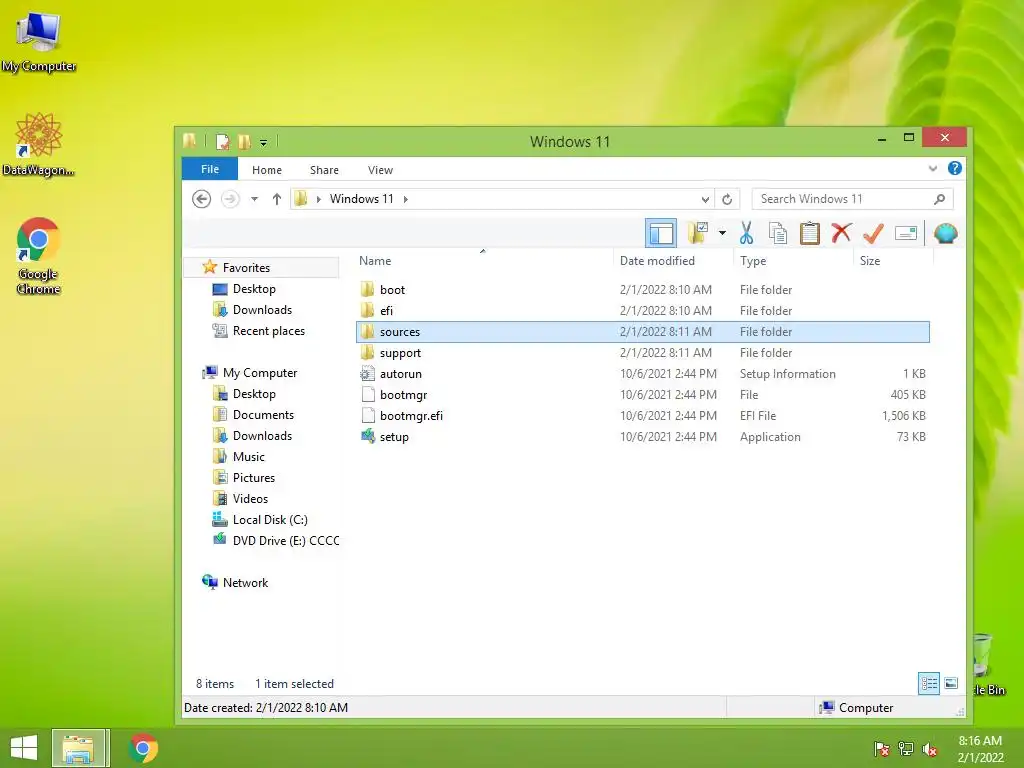Image resolution: width=1024 pixels, height=768 pixels.
Task: Switch to Details view using the status bar icon
Action: [929, 683]
